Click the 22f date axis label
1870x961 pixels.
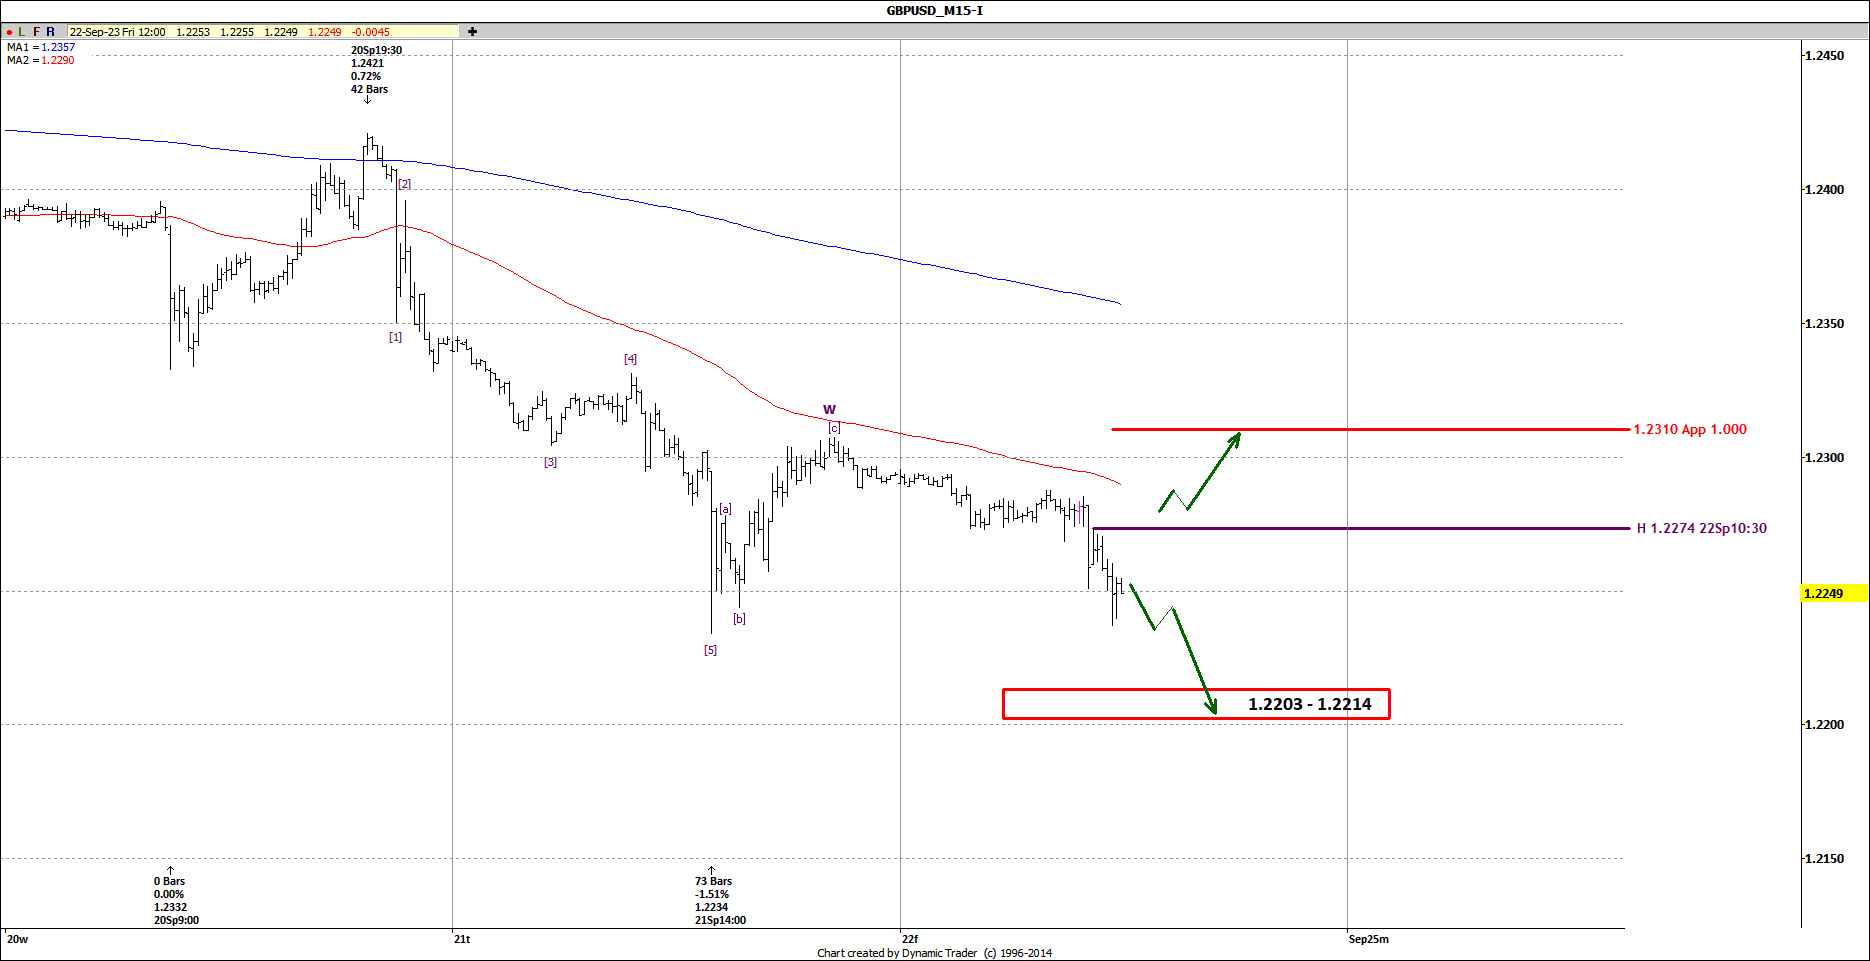click(x=908, y=939)
